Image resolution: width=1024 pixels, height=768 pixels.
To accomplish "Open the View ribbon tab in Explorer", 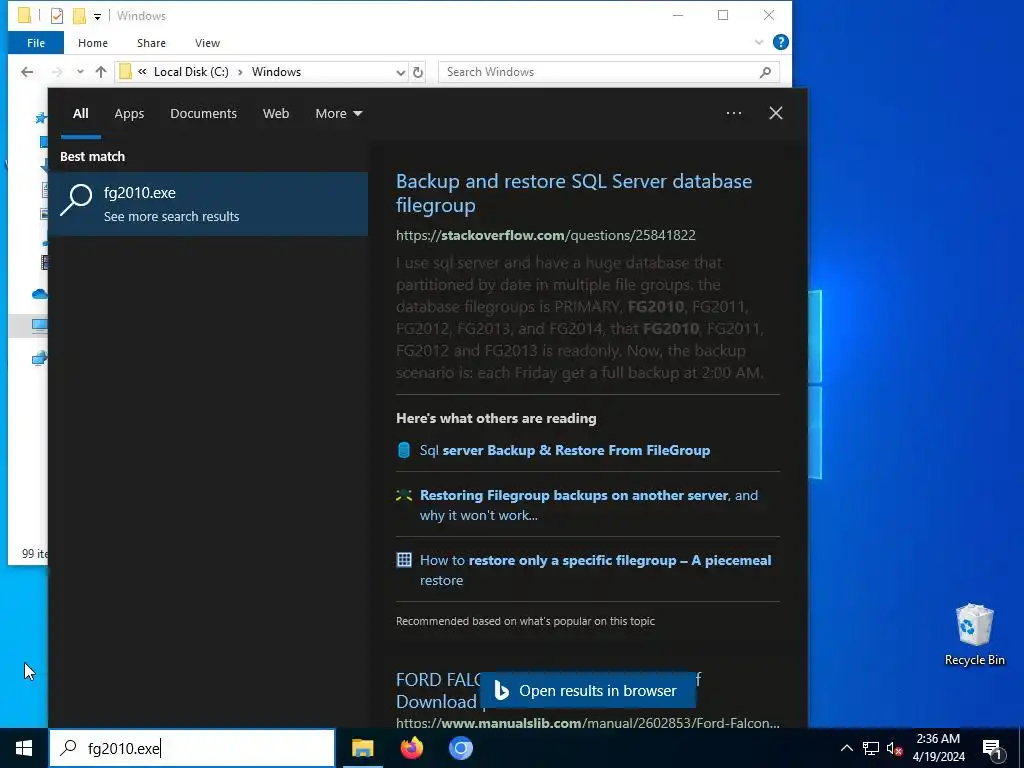I will (207, 43).
